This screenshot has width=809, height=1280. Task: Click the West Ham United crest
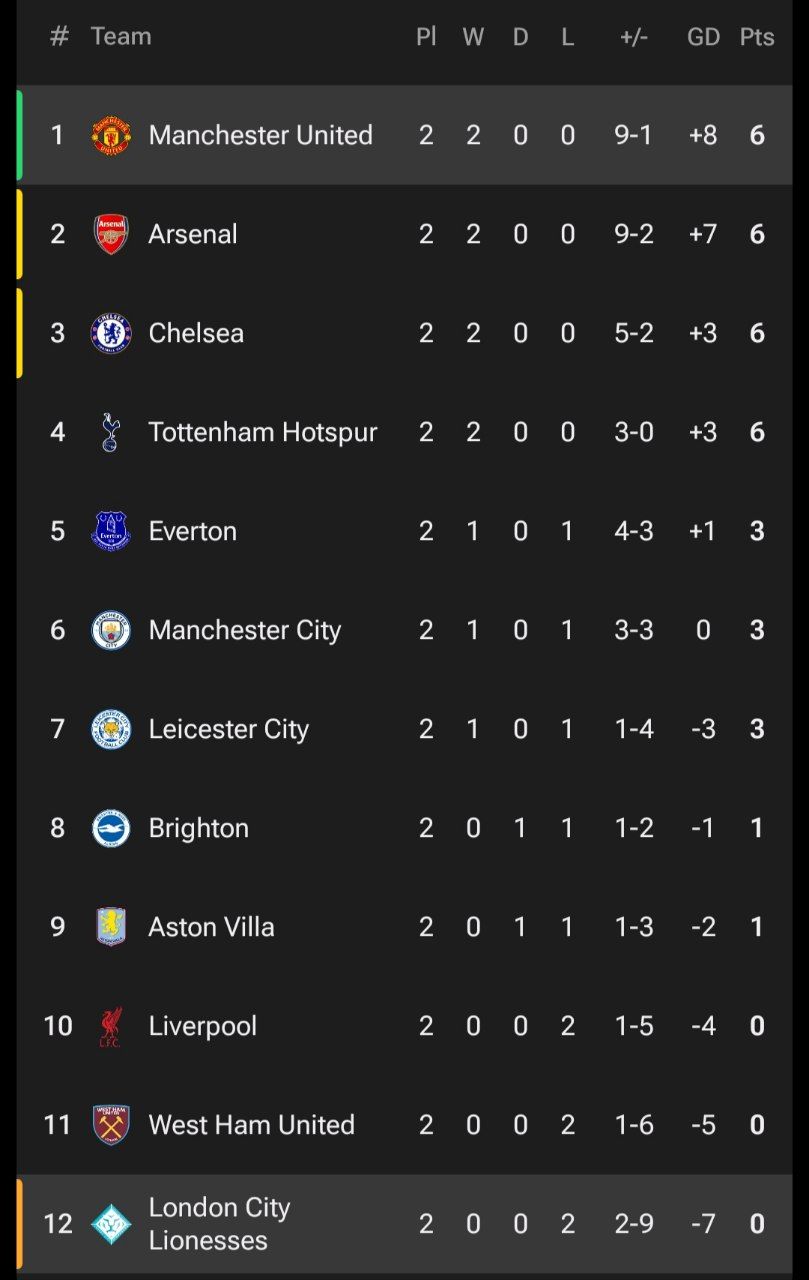(111, 1125)
